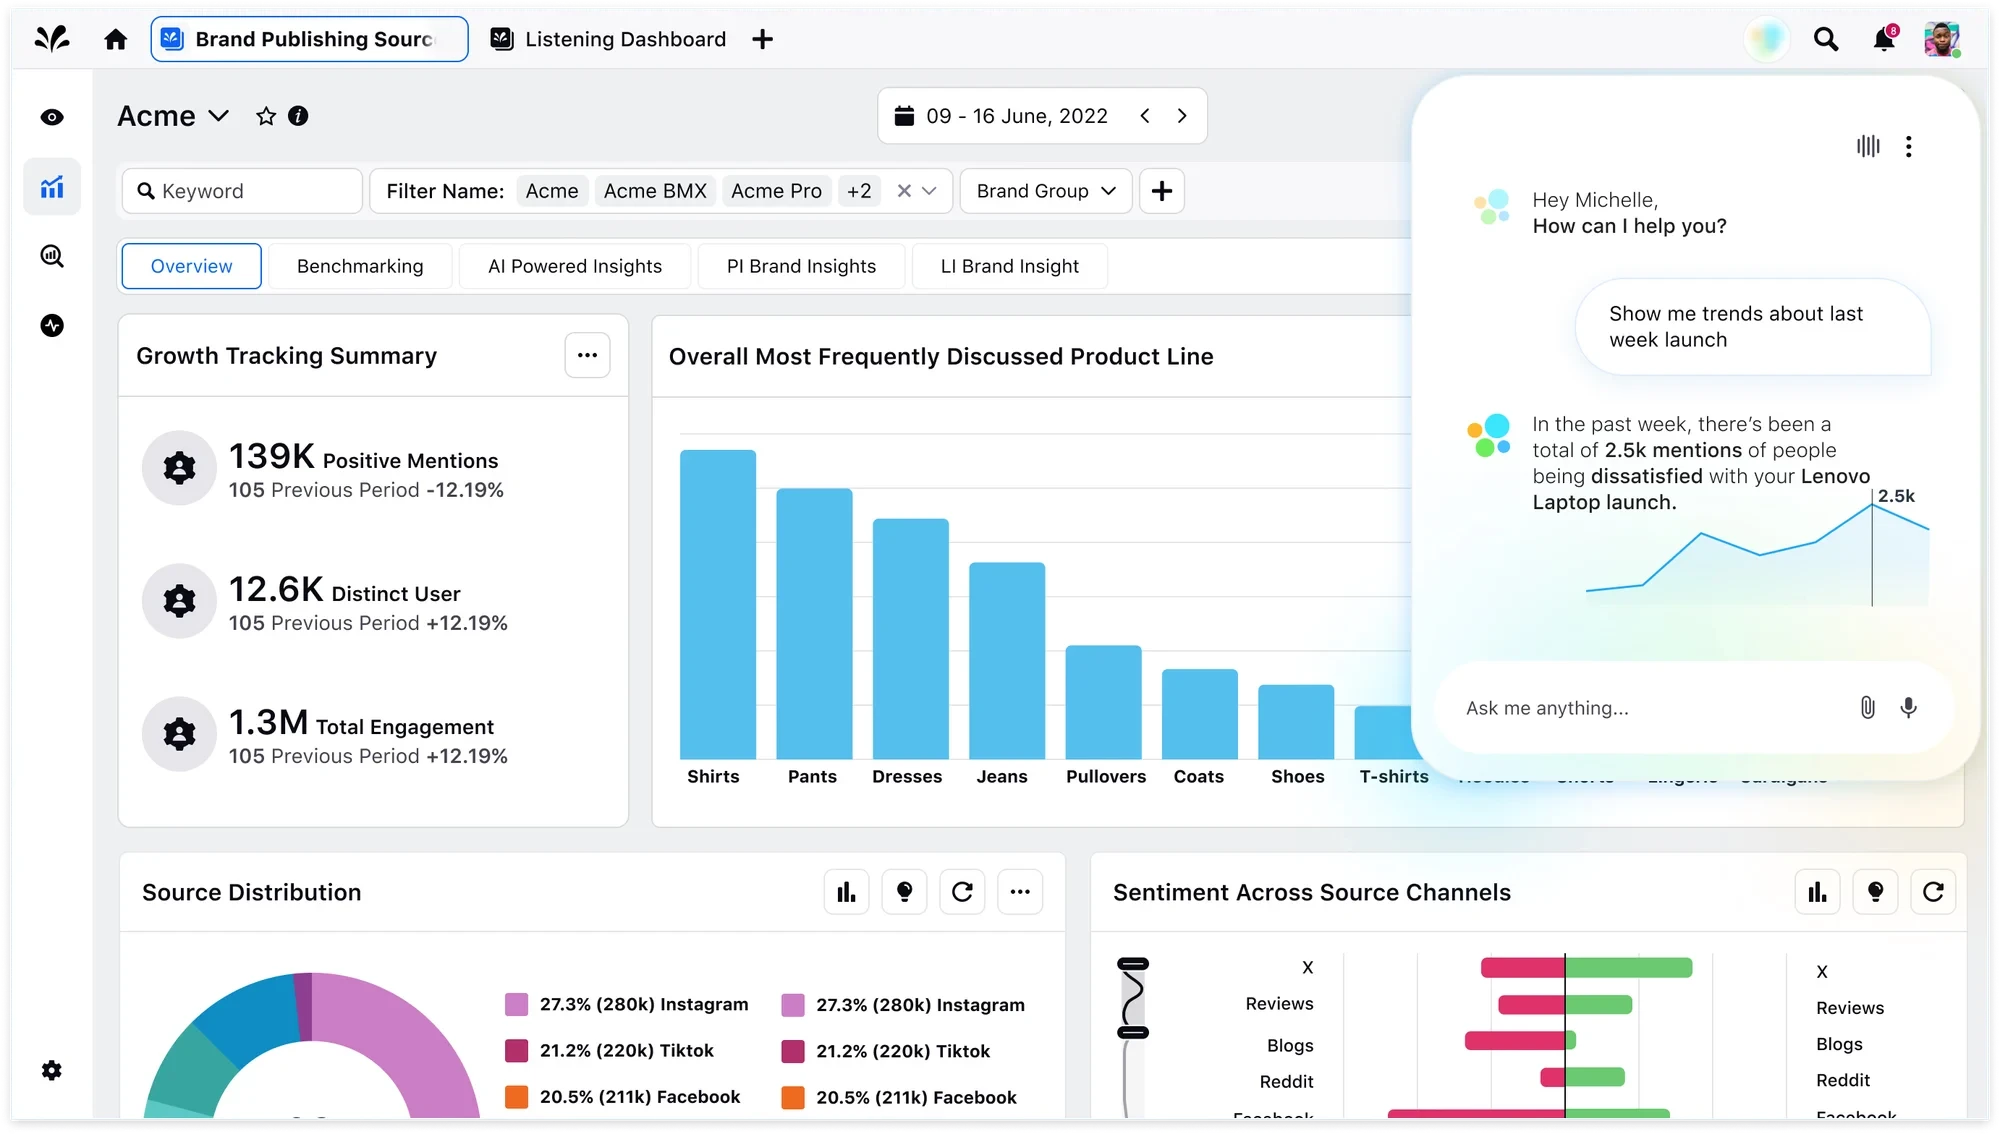The width and height of the screenshot is (2000, 1134).
Task: Click Sentiment widget insights bulb icon
Action: [1876, 892]
